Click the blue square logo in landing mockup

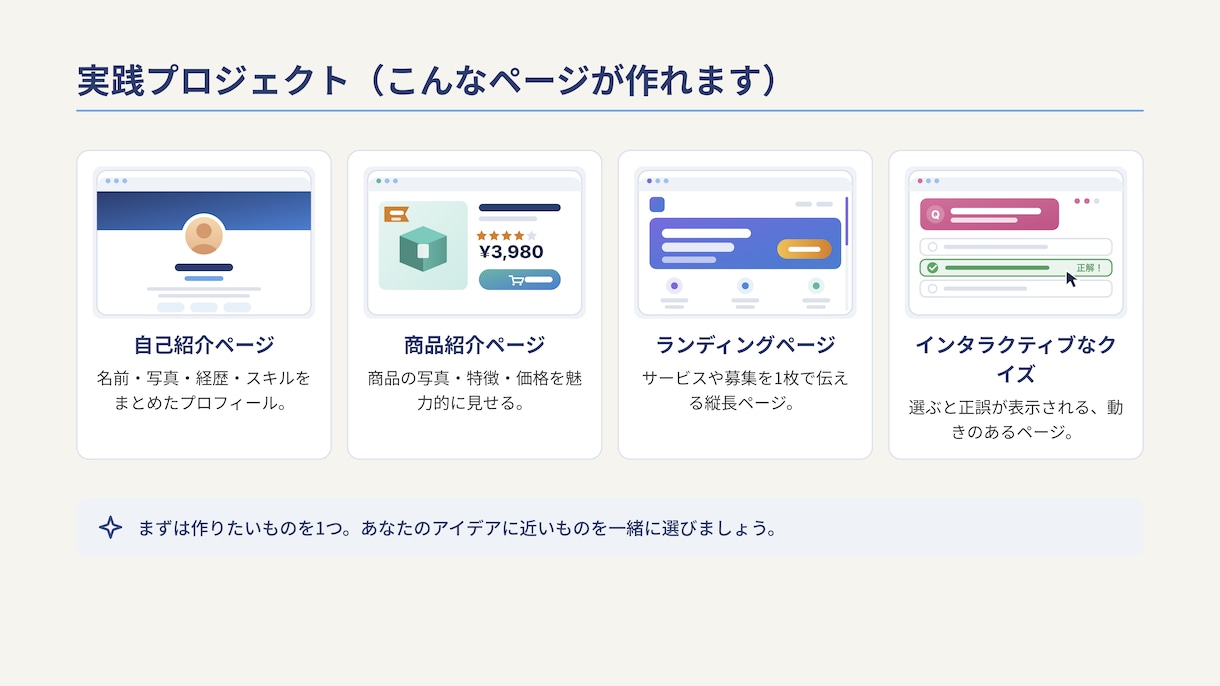657,204
